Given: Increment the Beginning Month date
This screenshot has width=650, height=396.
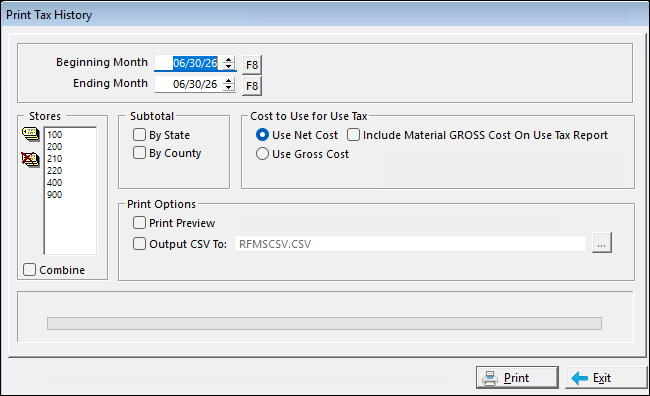Looking at the screenshot, I should (x=228, y=60).
